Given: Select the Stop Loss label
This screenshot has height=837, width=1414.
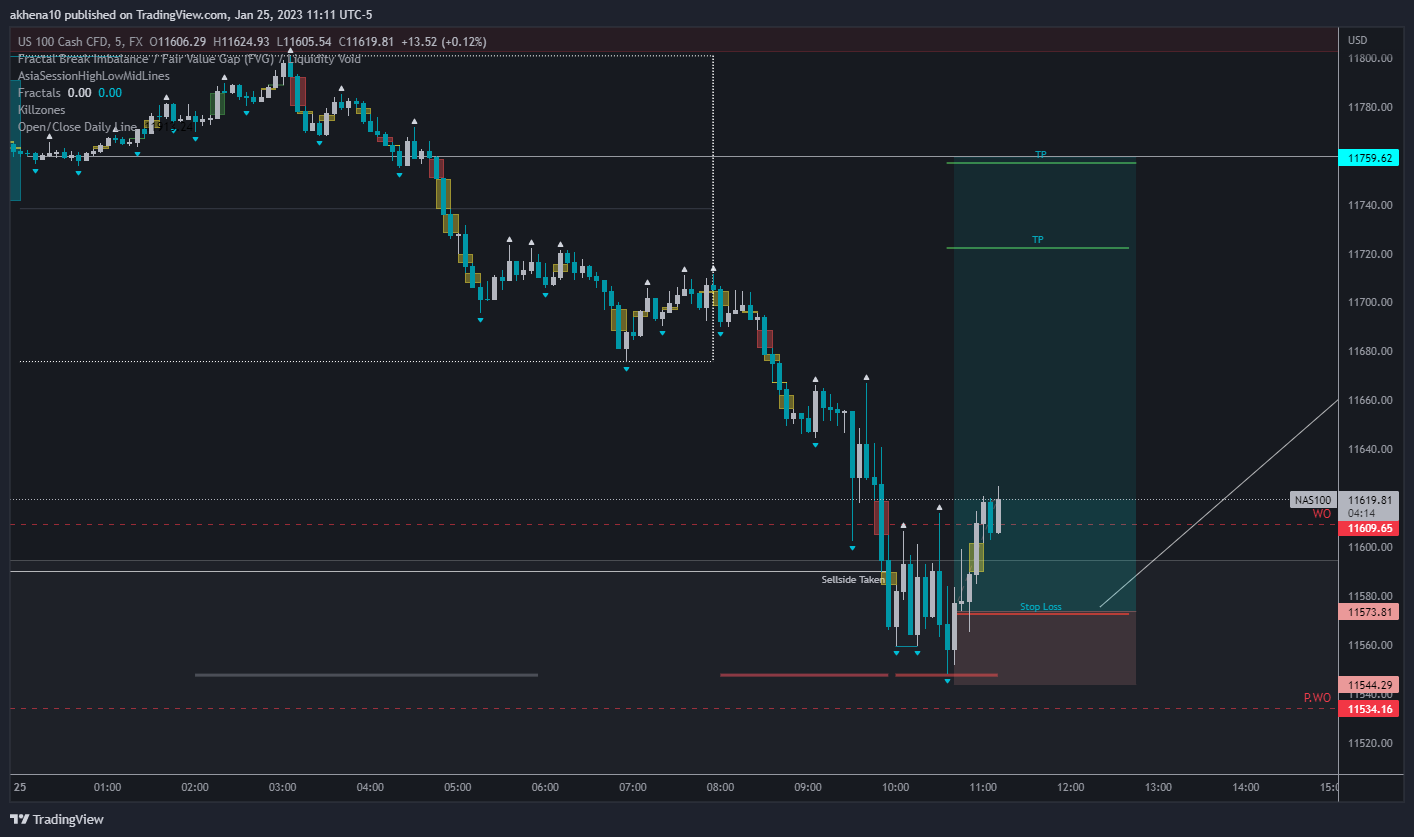Looking at the screenshot, I should click(1041, 607).
